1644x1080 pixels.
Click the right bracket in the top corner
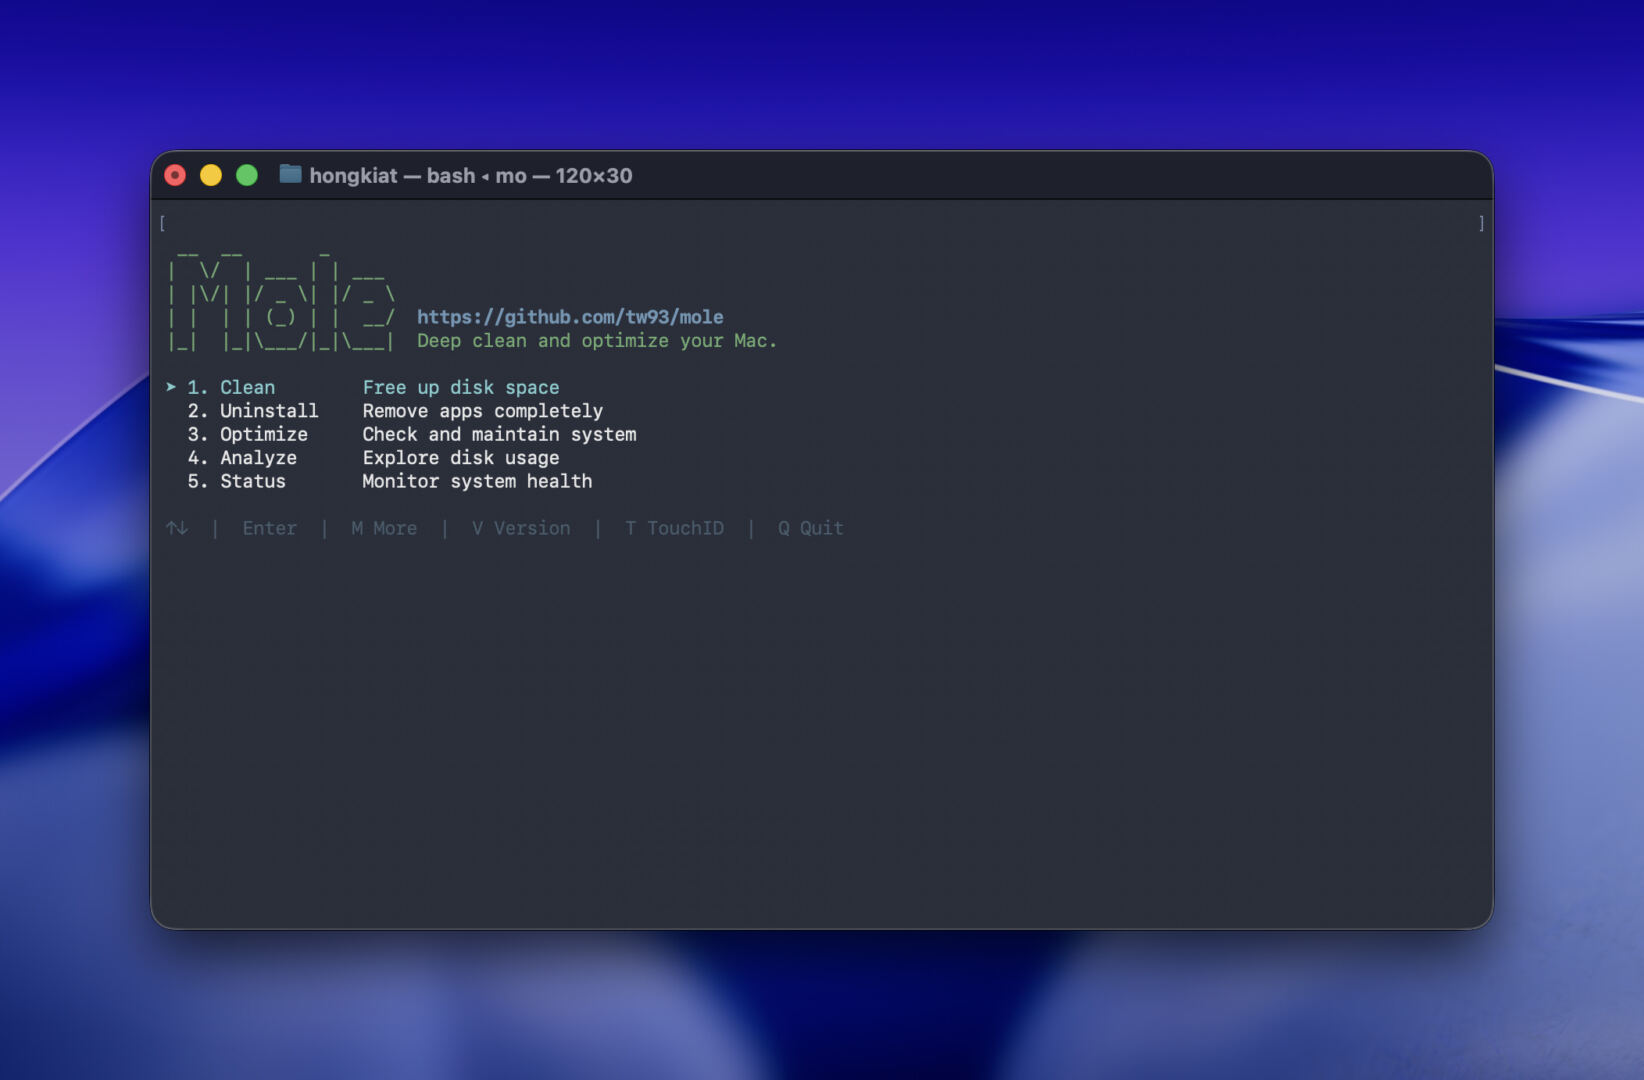pos(1480,224)
